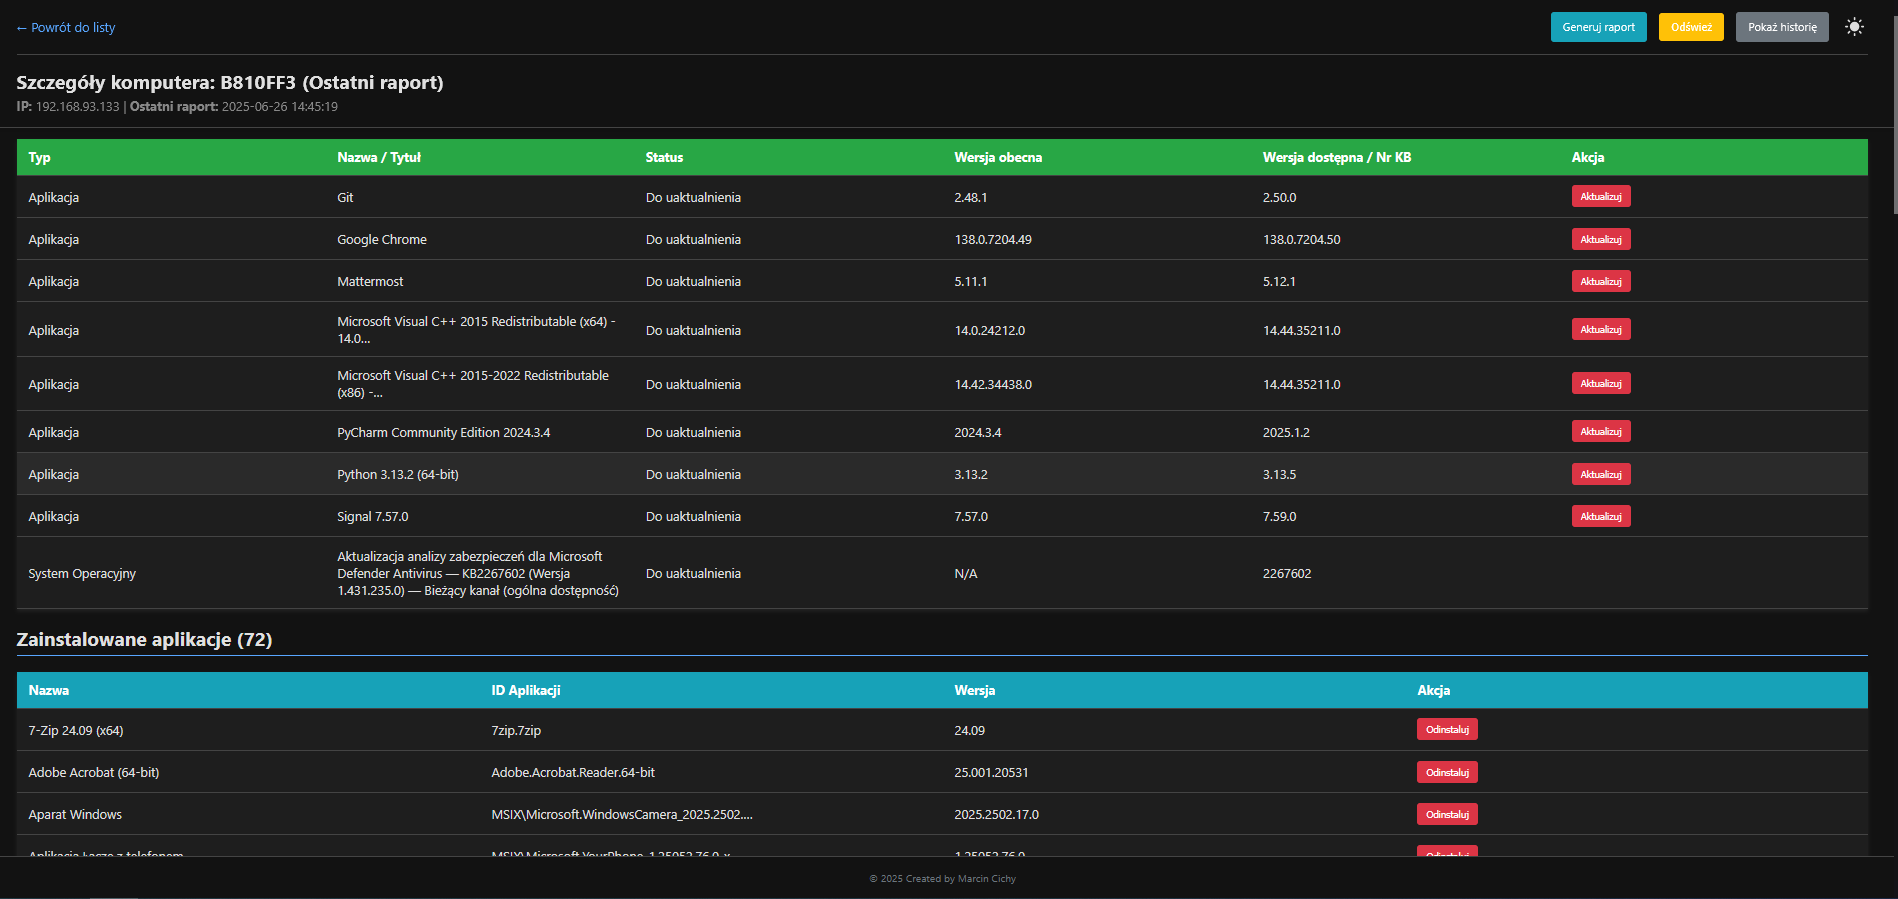Image resolution: width=1898 pixels, height=899 pixels.
Task: Click the Status column header
Action: pos(664,157)
